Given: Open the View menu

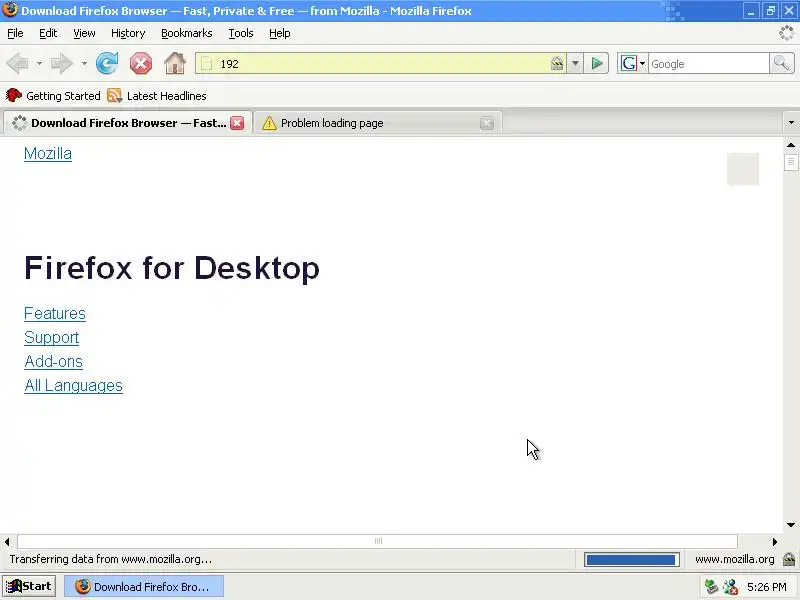Looking at the screenshot, I should (84, 33).
